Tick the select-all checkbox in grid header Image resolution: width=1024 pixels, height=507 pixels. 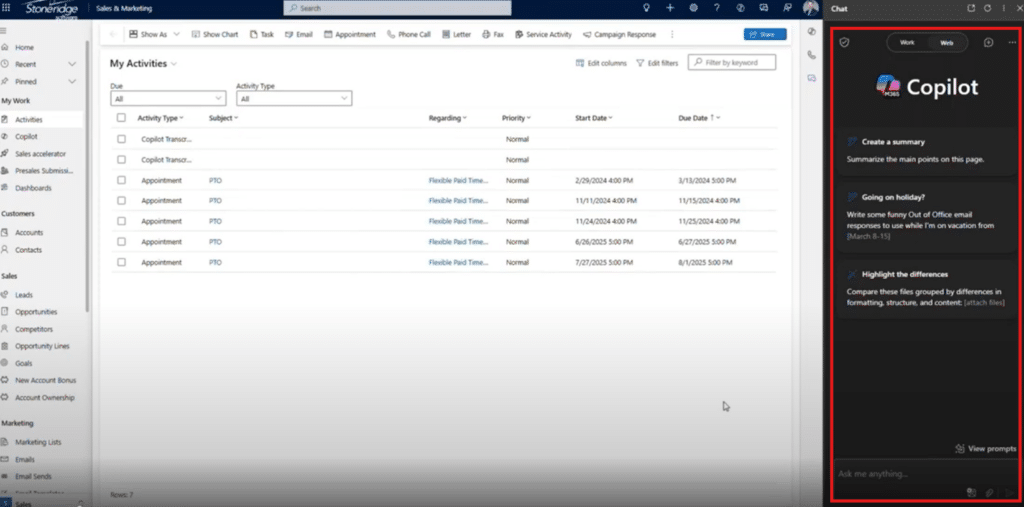(121, 118)
